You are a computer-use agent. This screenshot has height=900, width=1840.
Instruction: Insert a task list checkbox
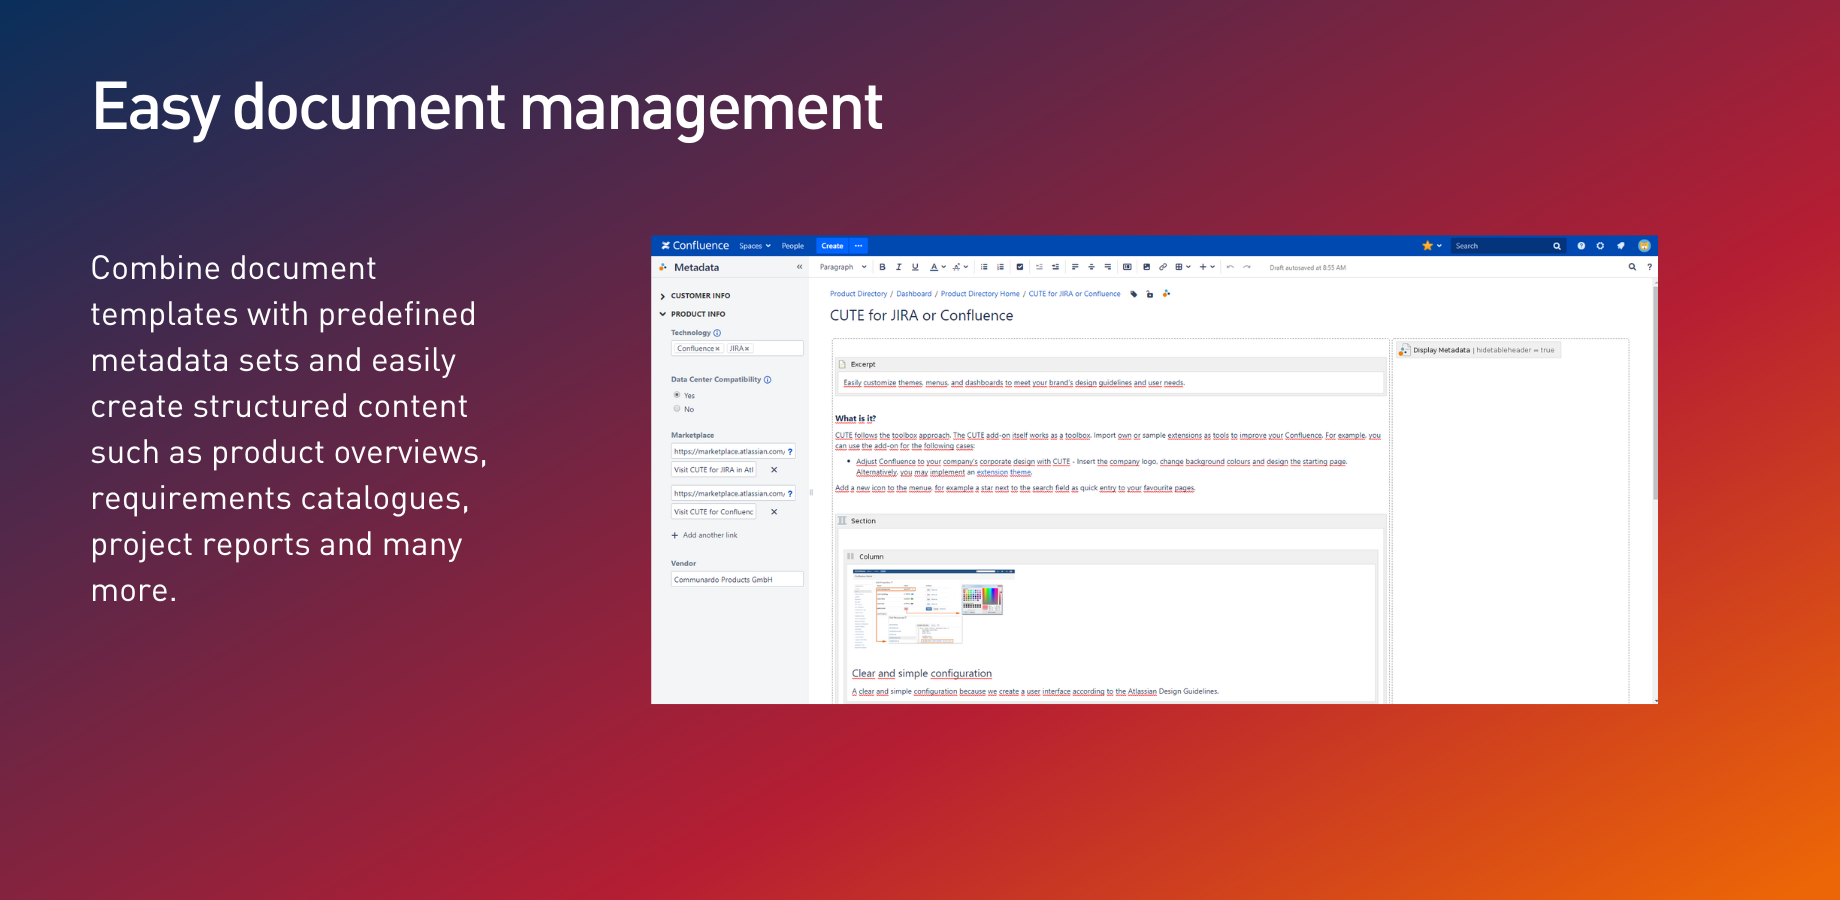[x=1020, y=267]
